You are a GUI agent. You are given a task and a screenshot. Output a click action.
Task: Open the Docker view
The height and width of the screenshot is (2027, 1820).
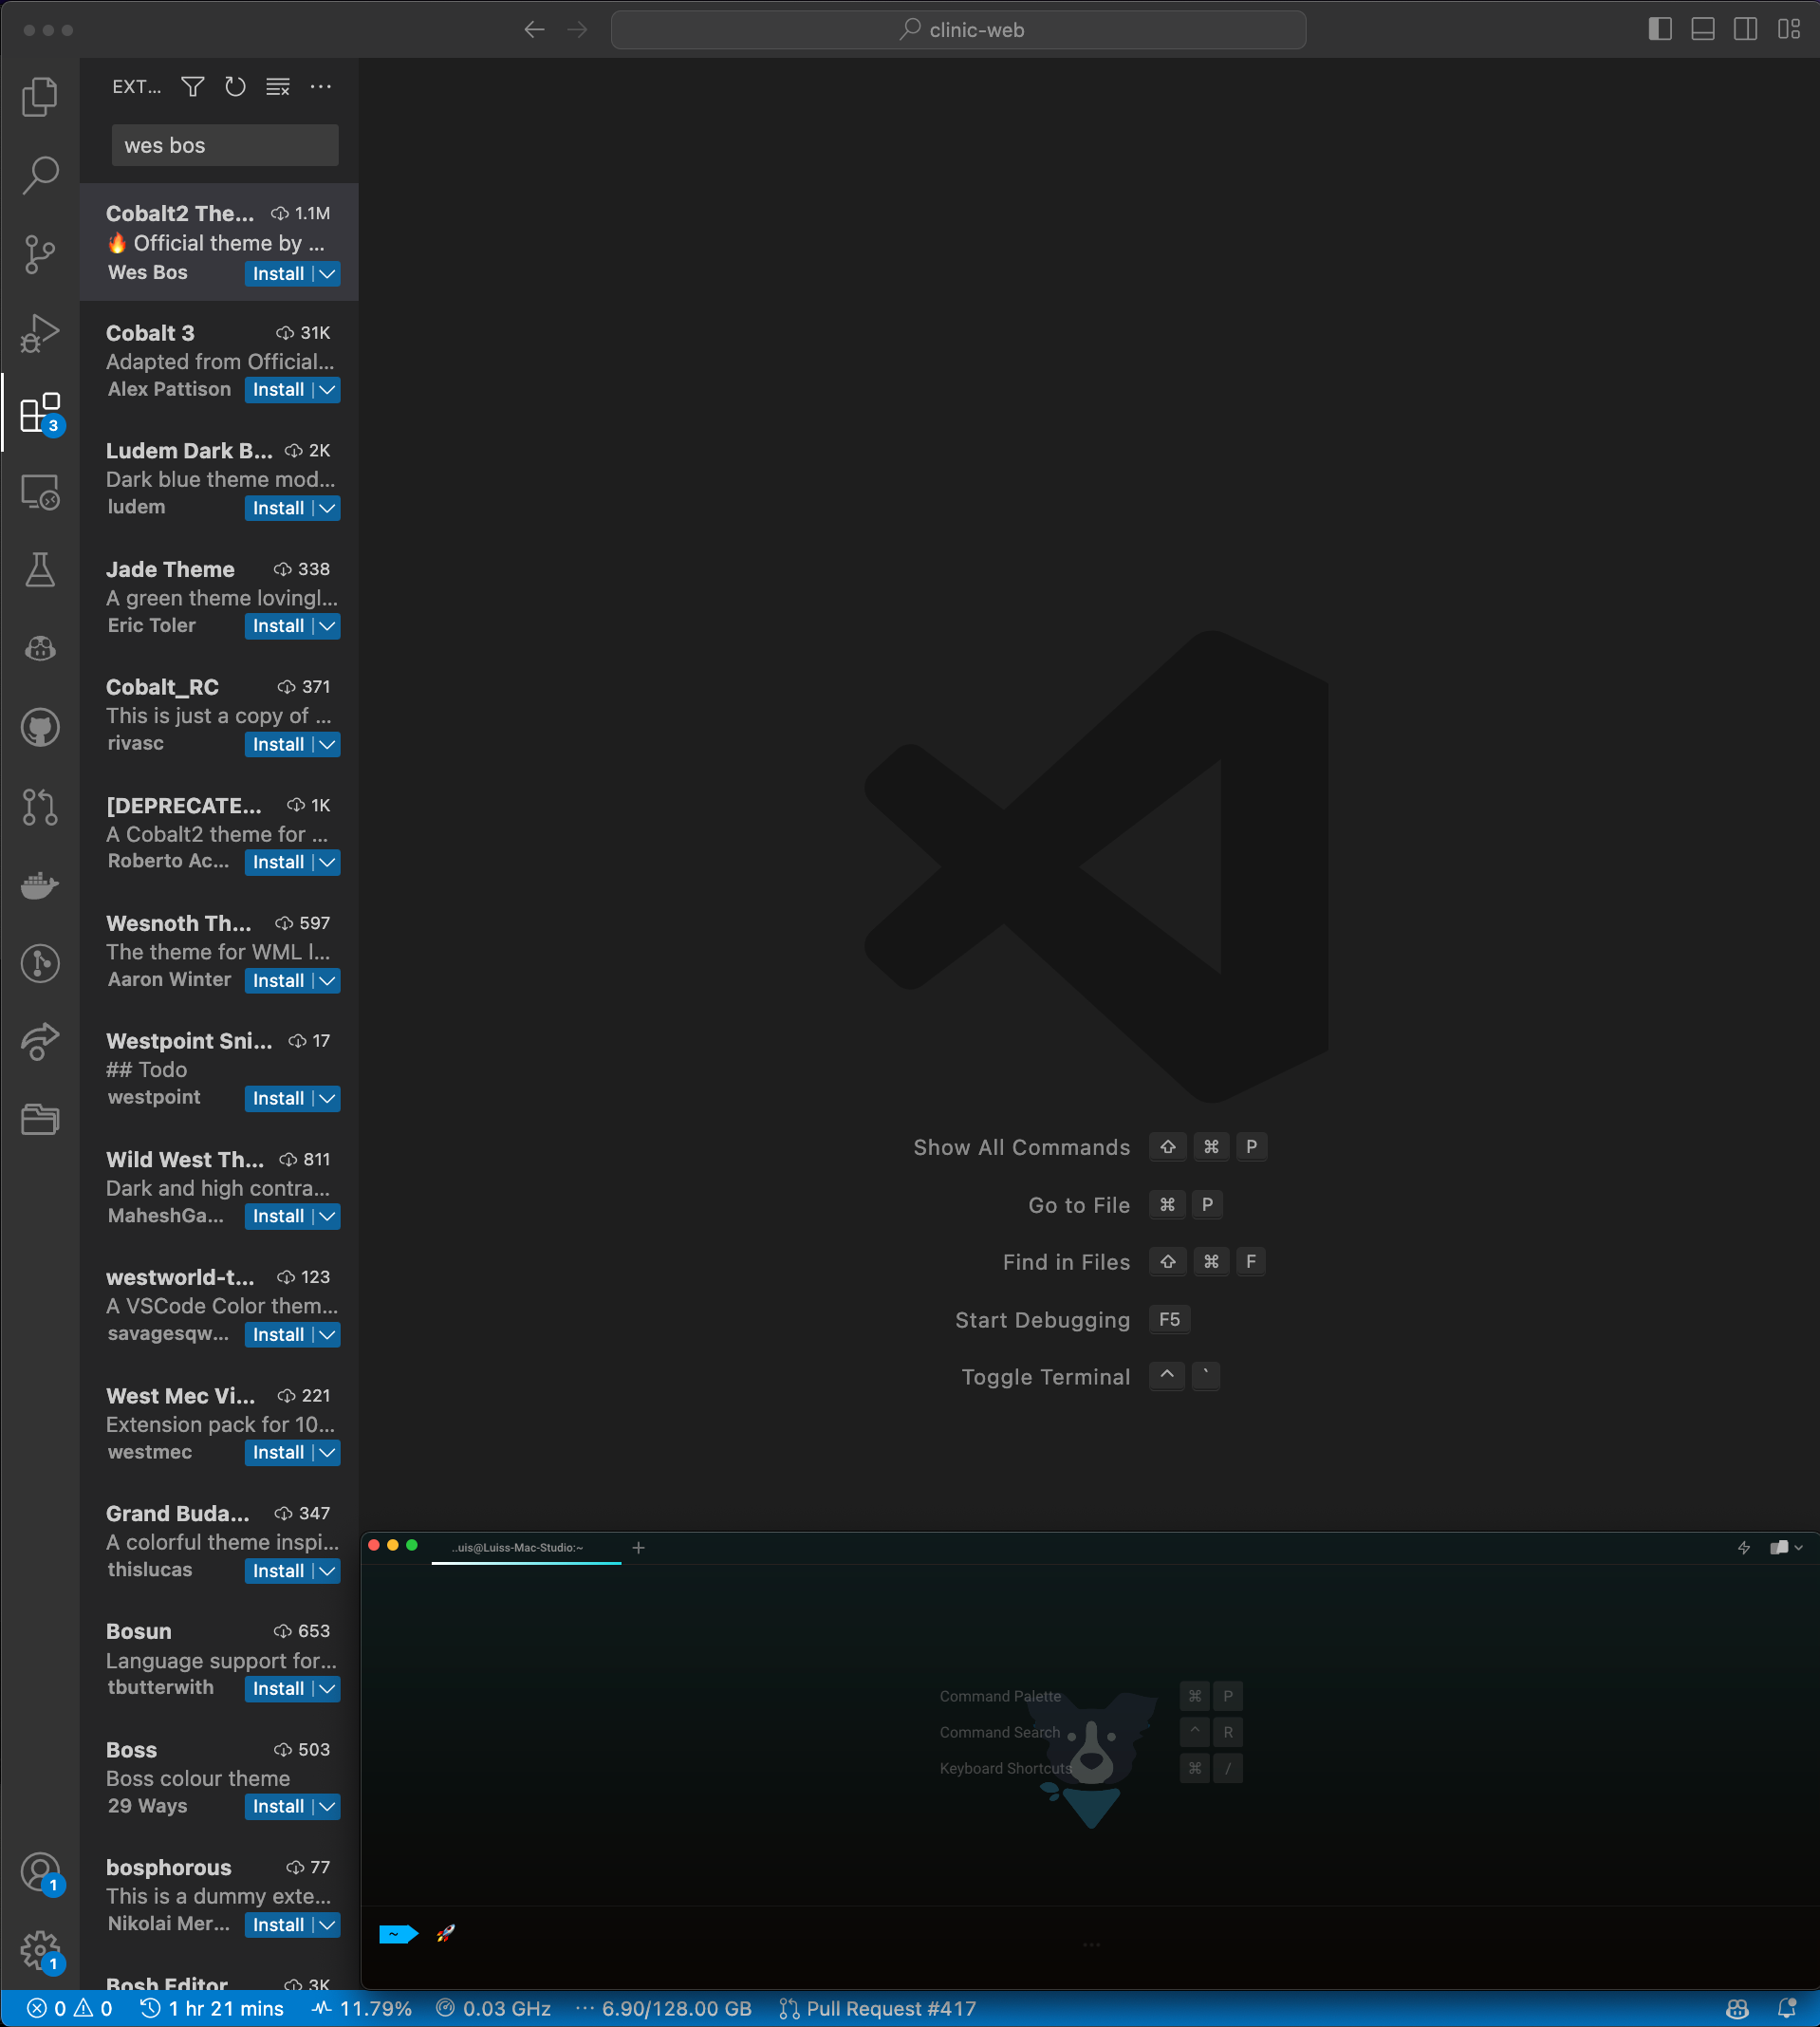pyautogui.click(x=39, y=884)
